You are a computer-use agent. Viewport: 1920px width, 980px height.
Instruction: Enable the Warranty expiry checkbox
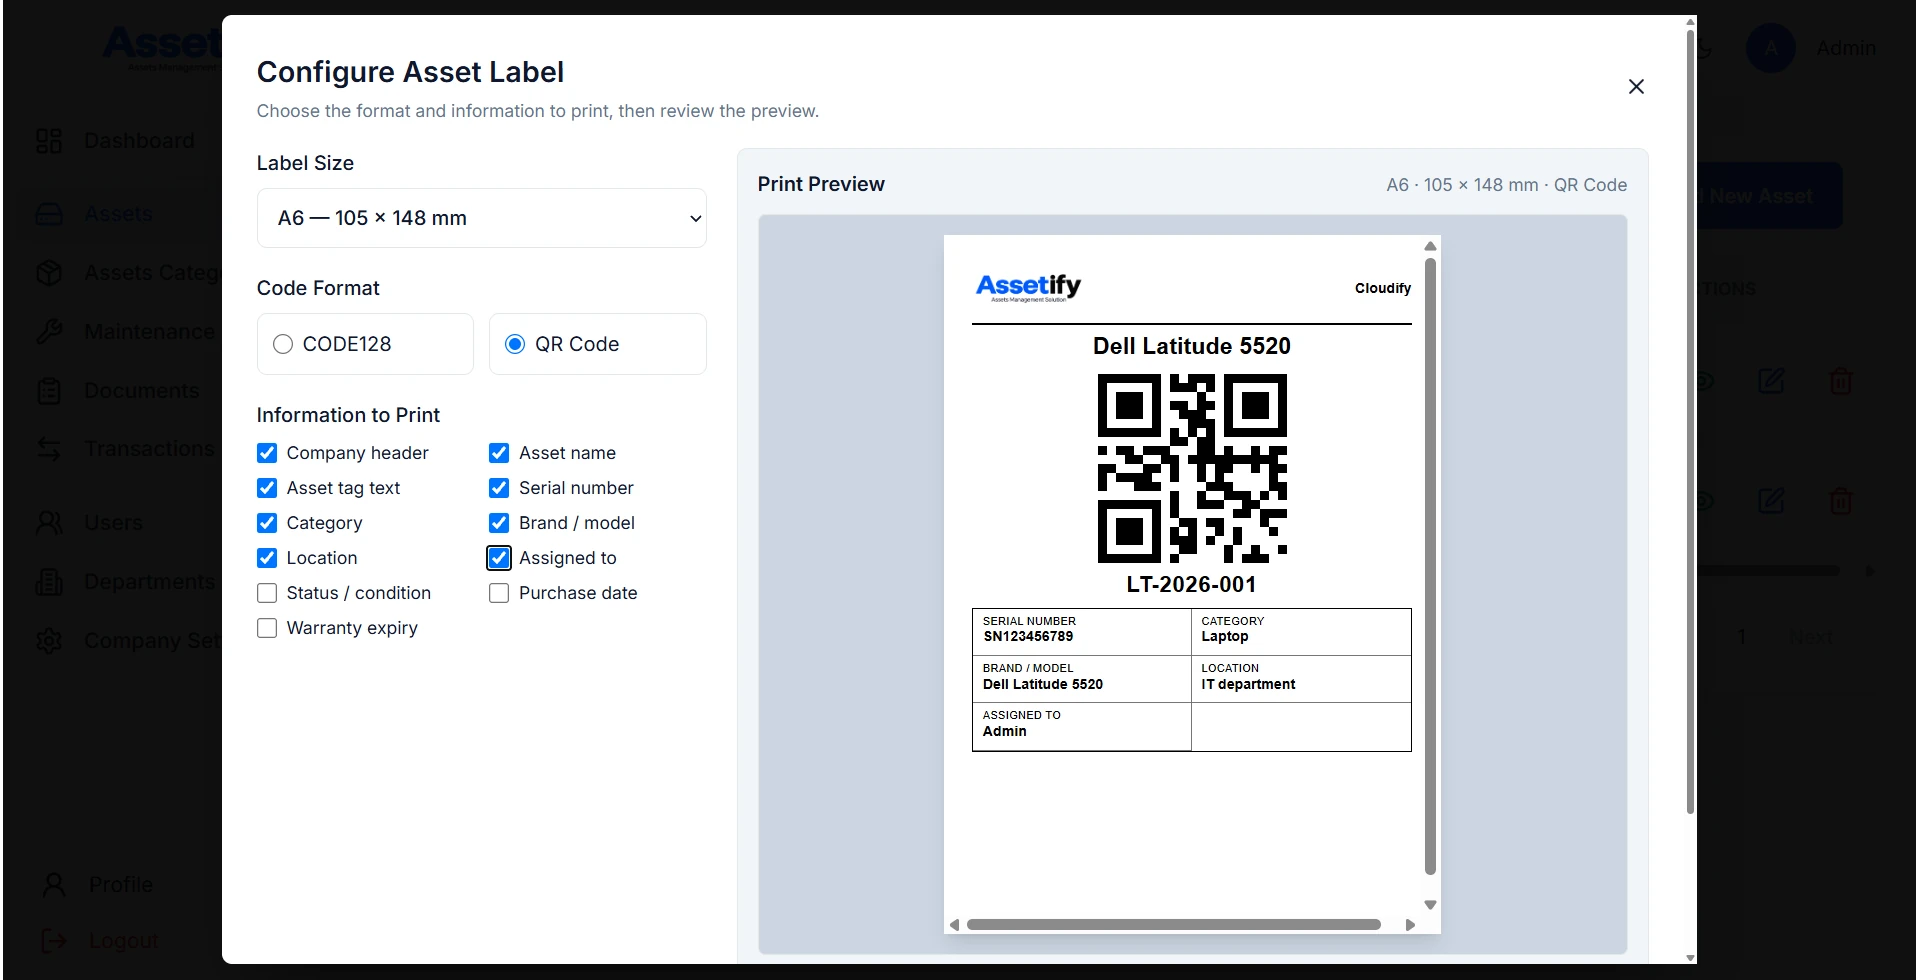pyautogui.click(x=267, y=628)
